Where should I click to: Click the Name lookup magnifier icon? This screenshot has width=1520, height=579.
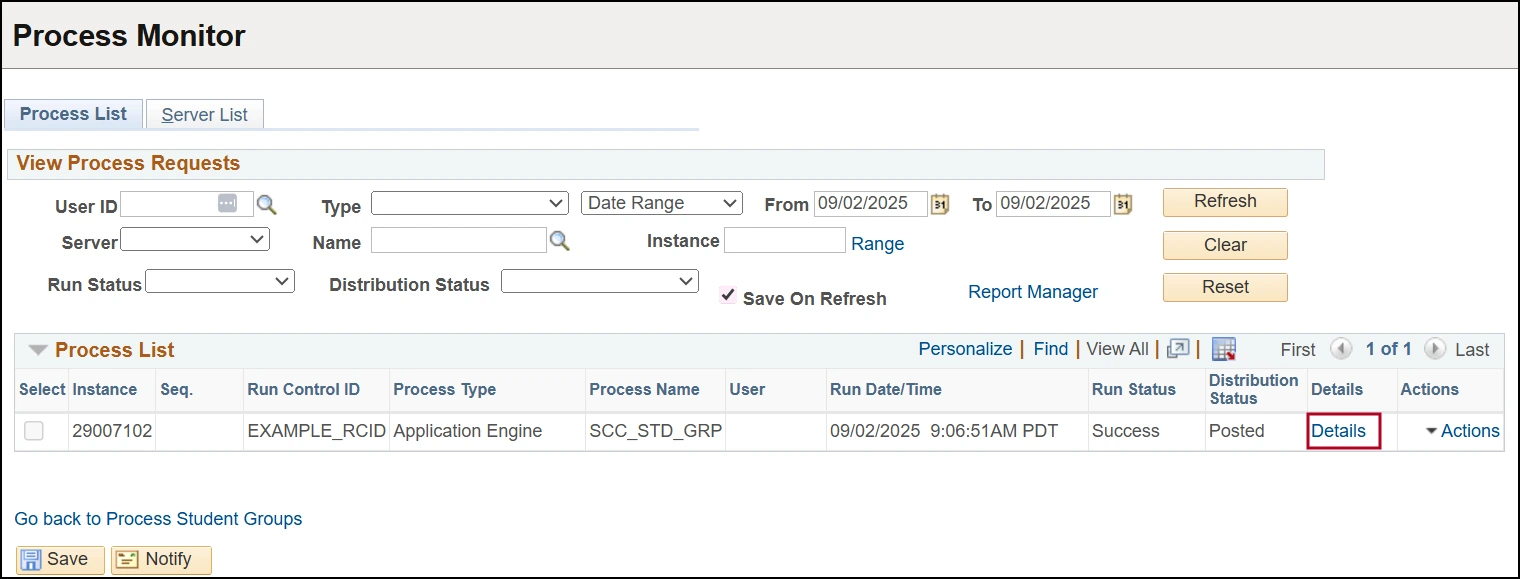coord(560,241)
